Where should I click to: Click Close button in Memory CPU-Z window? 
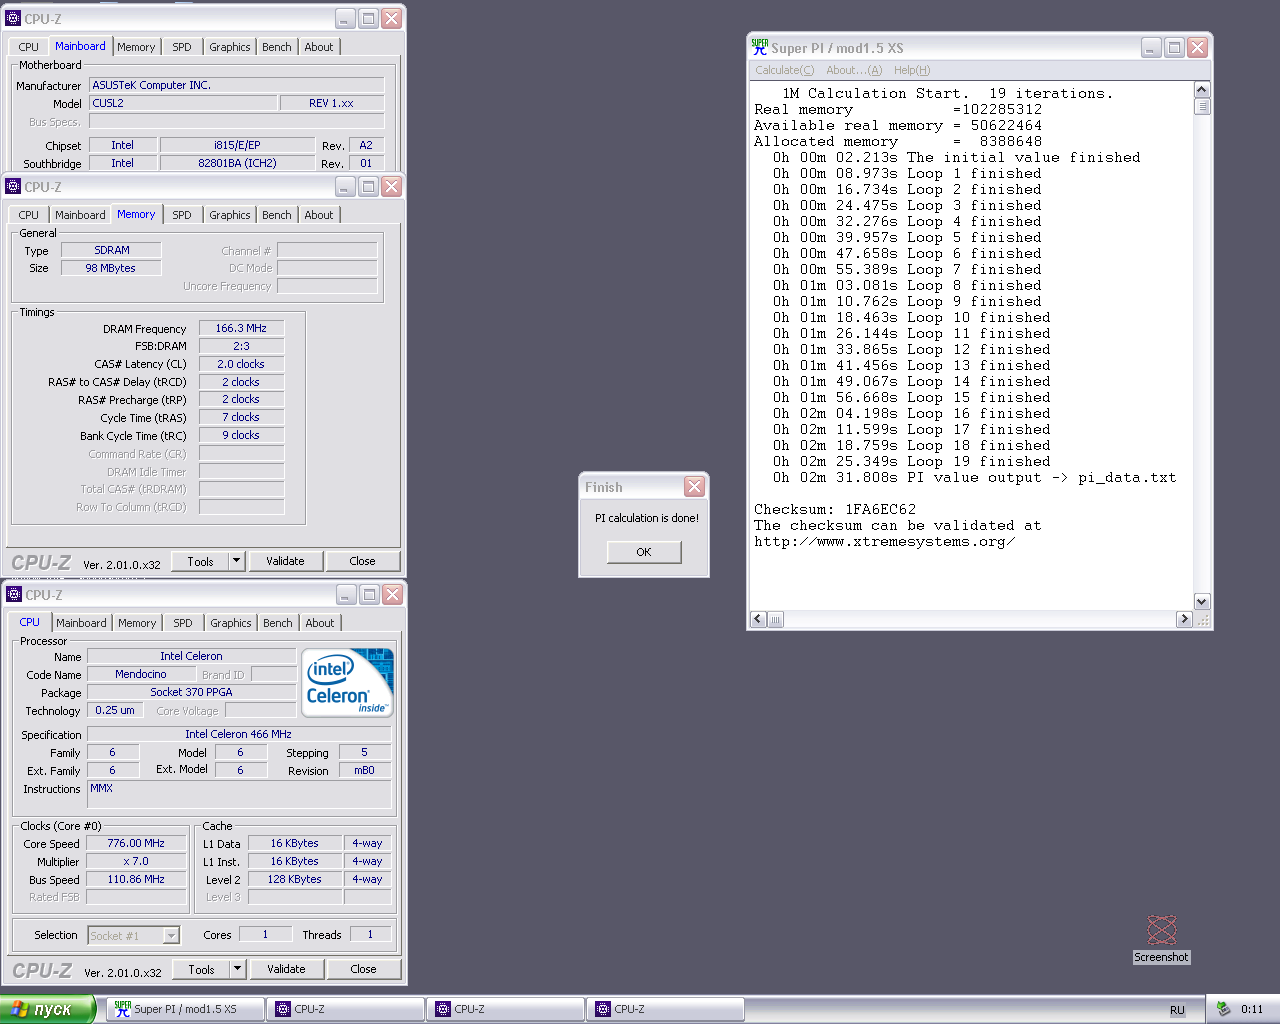(362, 561)
